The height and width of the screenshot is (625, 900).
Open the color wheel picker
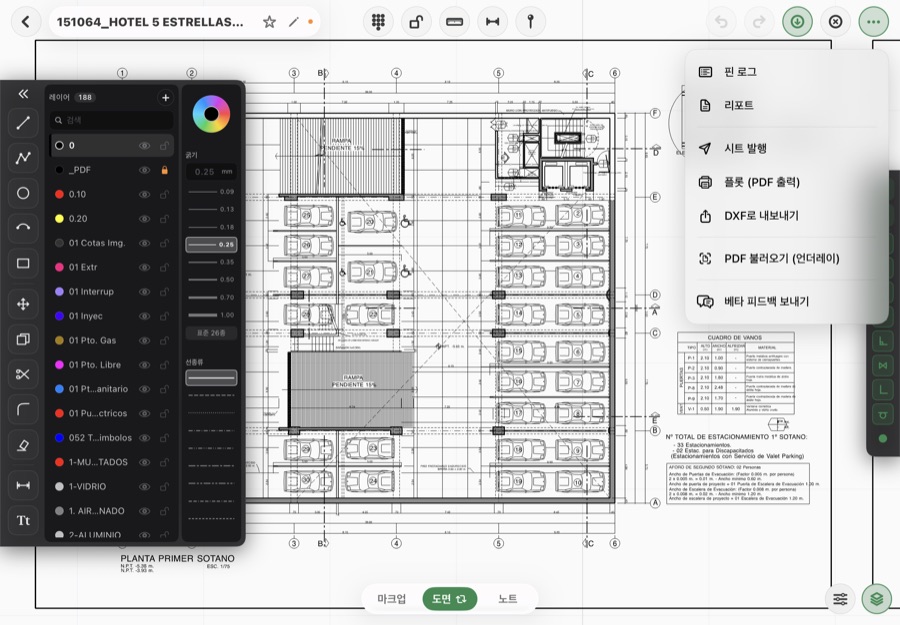click(x=211, y=114)
